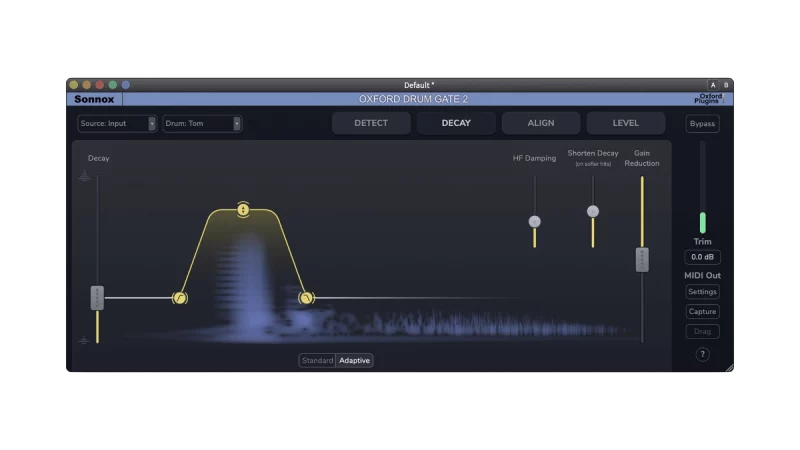Click the release curve node on the envelope
Image resolution: width=800 pixels, height=450 pixels.
tap(306, 298)
